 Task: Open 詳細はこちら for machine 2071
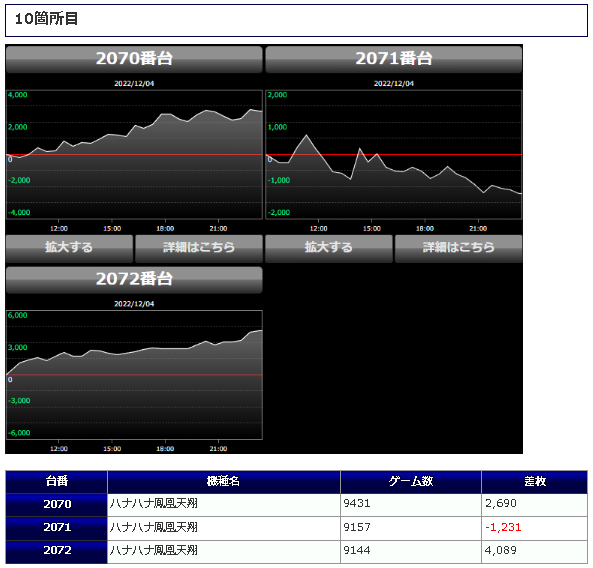[458, 248]
